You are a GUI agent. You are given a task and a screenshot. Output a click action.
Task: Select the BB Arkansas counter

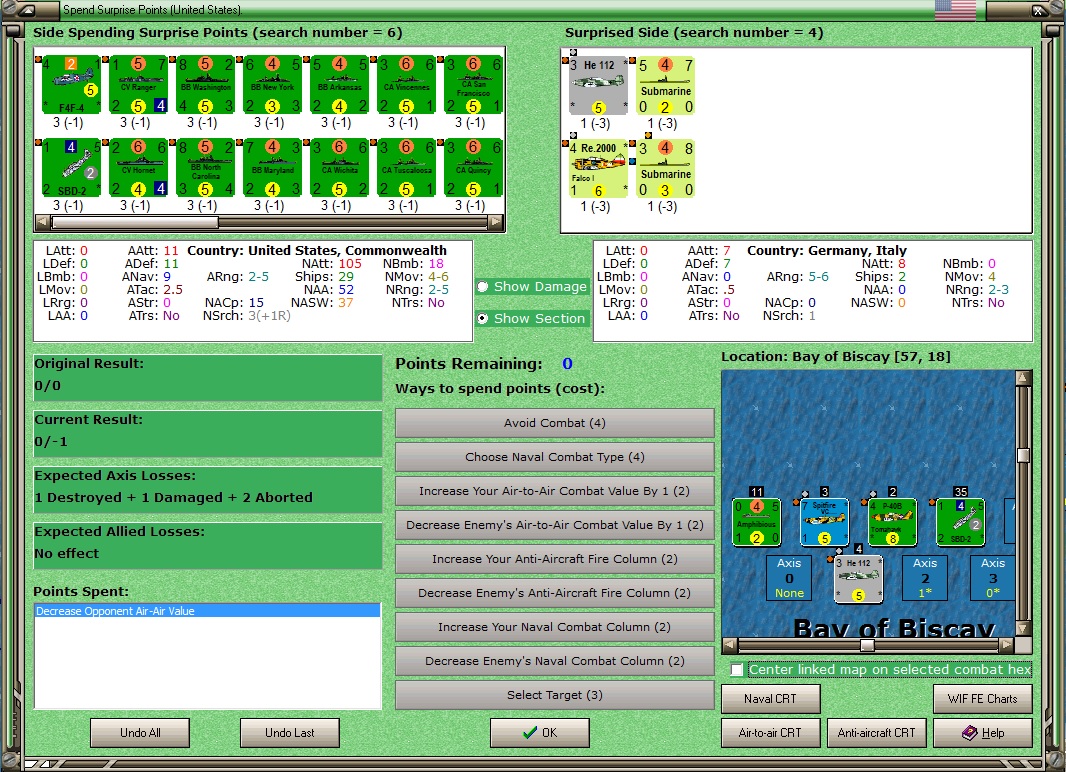click(x=339, y=84)
